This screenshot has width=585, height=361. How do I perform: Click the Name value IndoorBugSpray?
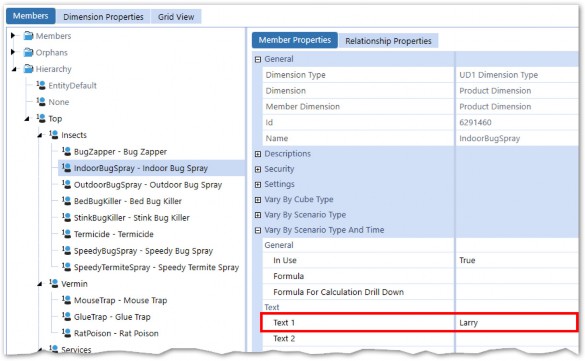[x=489, y=138]
